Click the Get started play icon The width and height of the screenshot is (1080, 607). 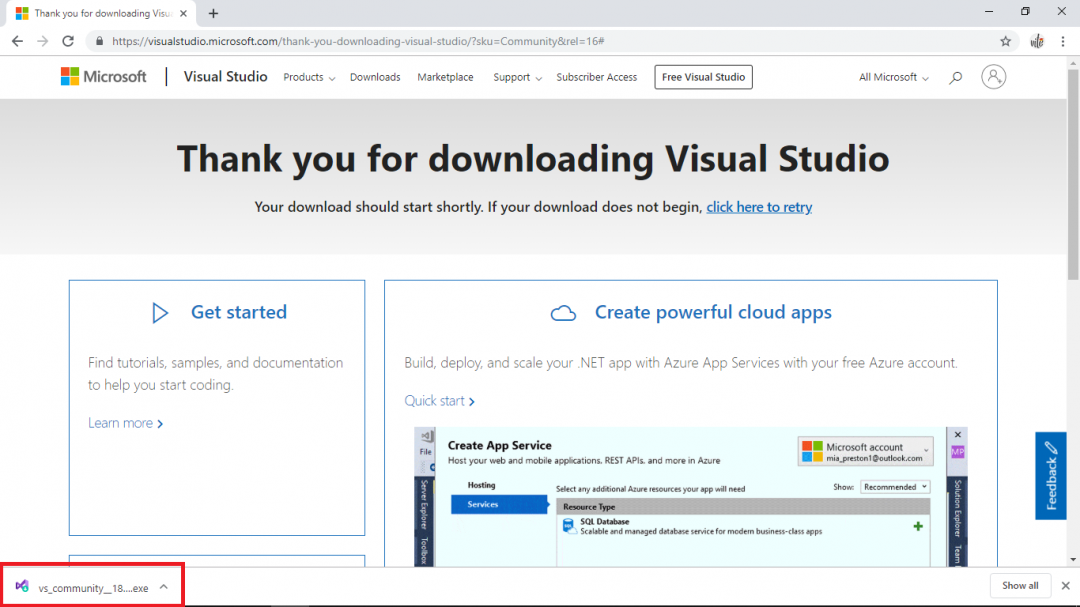click(160, 313)
